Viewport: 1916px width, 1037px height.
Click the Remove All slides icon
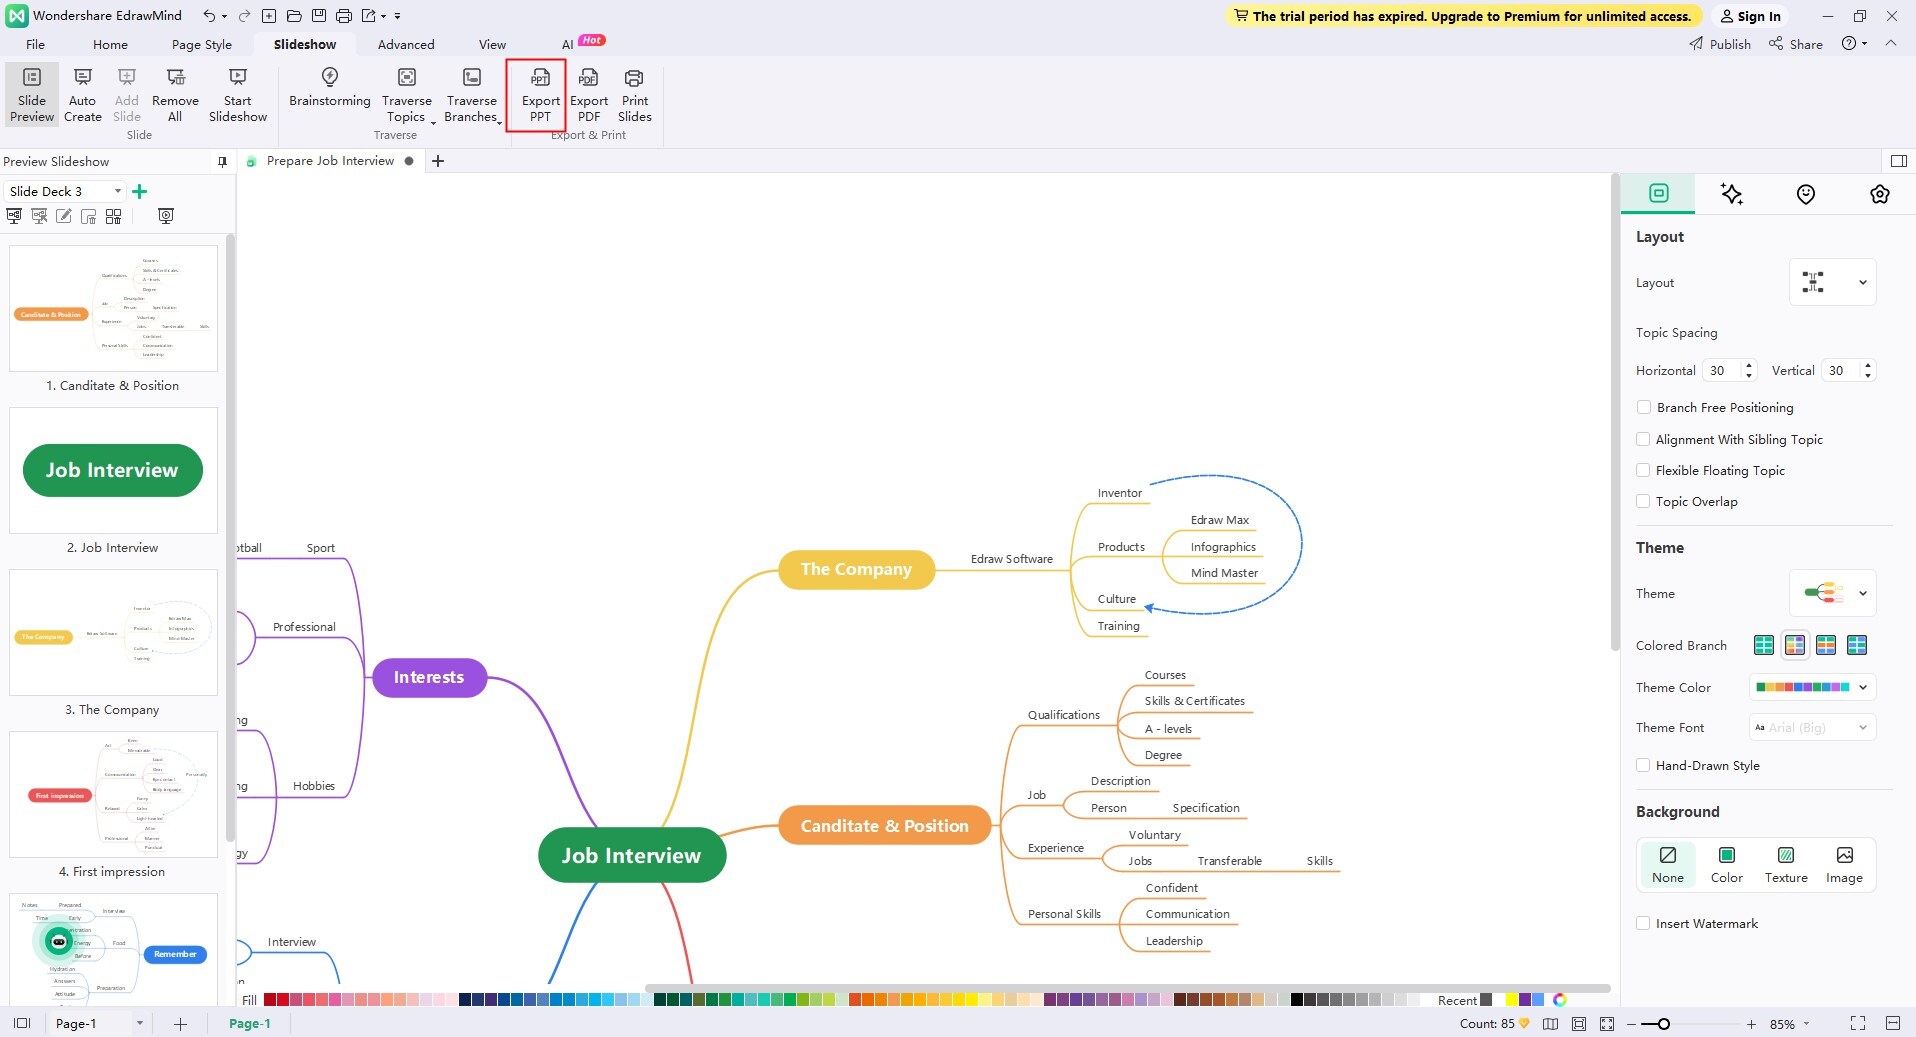point(175,77)
